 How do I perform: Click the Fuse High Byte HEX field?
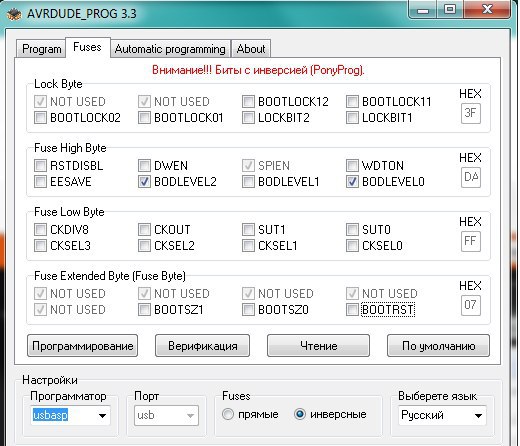471,177
